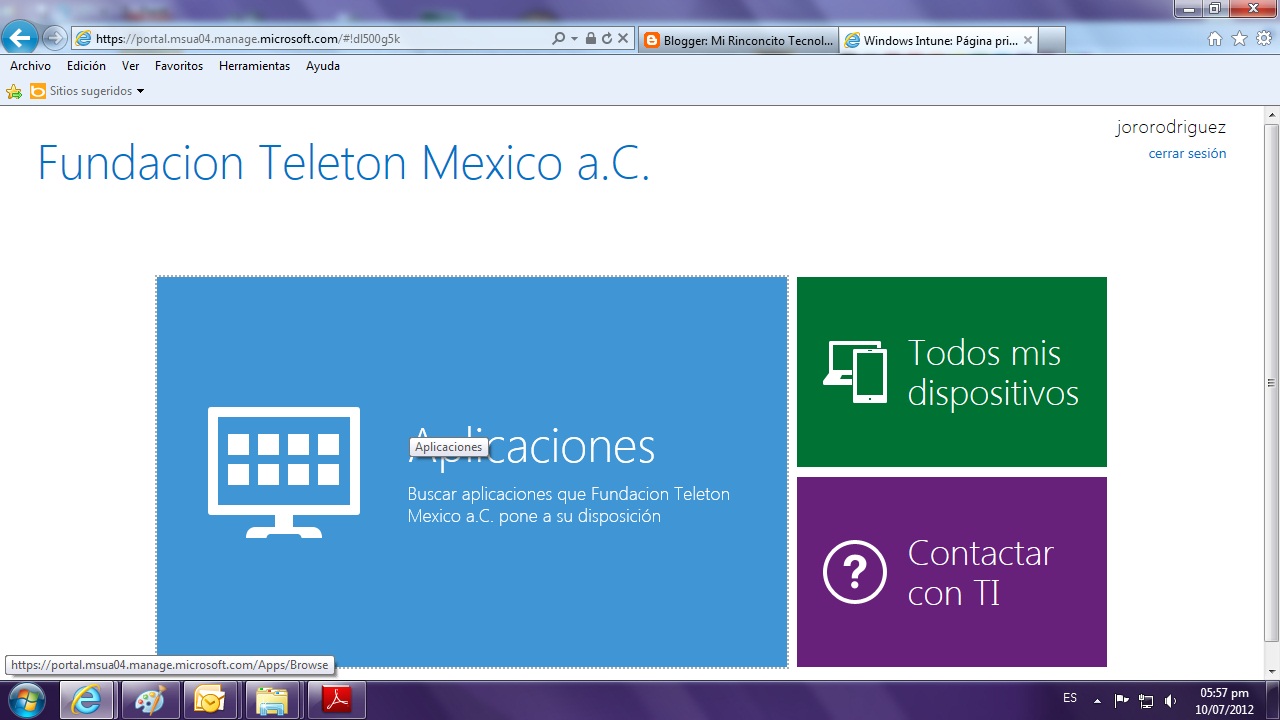Click the page scrollbar down arrow
Image resolution: width=1280 pixels, height=720 pixels.
tap(1271, 672)
